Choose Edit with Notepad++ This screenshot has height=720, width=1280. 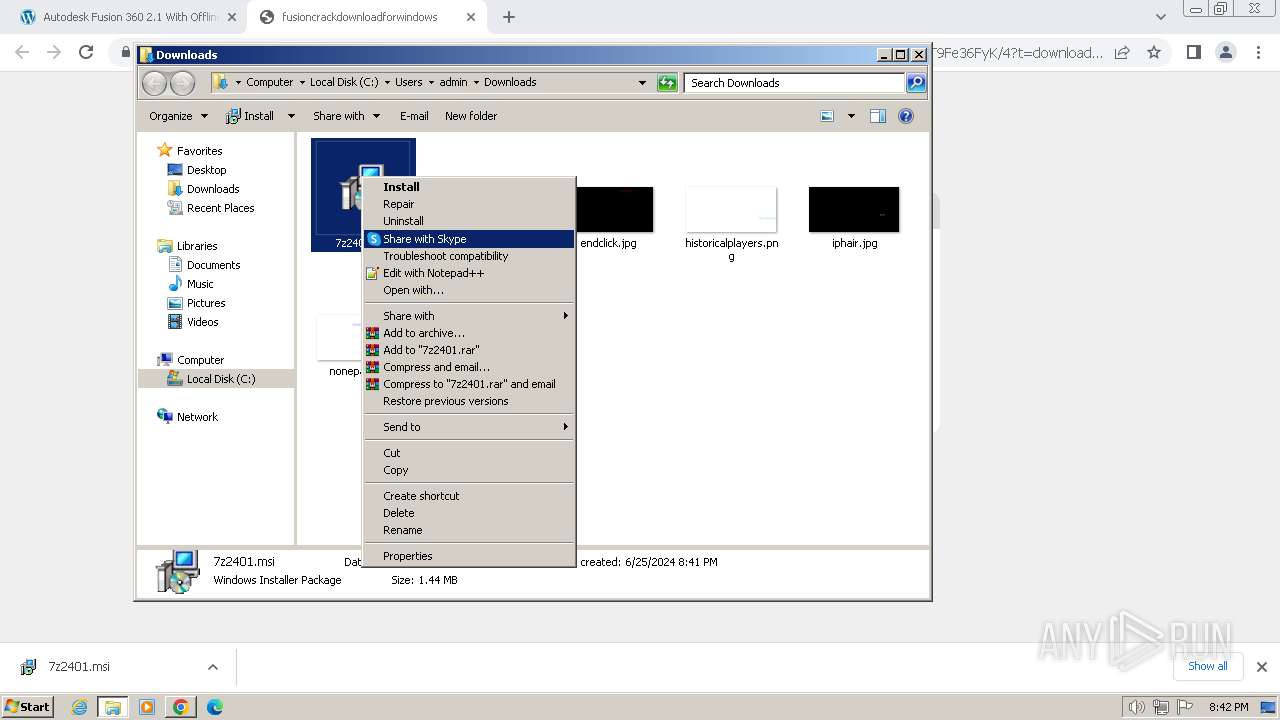pos(469,273)
